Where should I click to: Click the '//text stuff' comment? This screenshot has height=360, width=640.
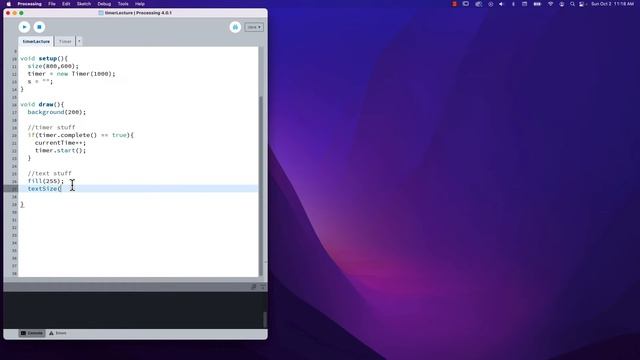(49, 173)
